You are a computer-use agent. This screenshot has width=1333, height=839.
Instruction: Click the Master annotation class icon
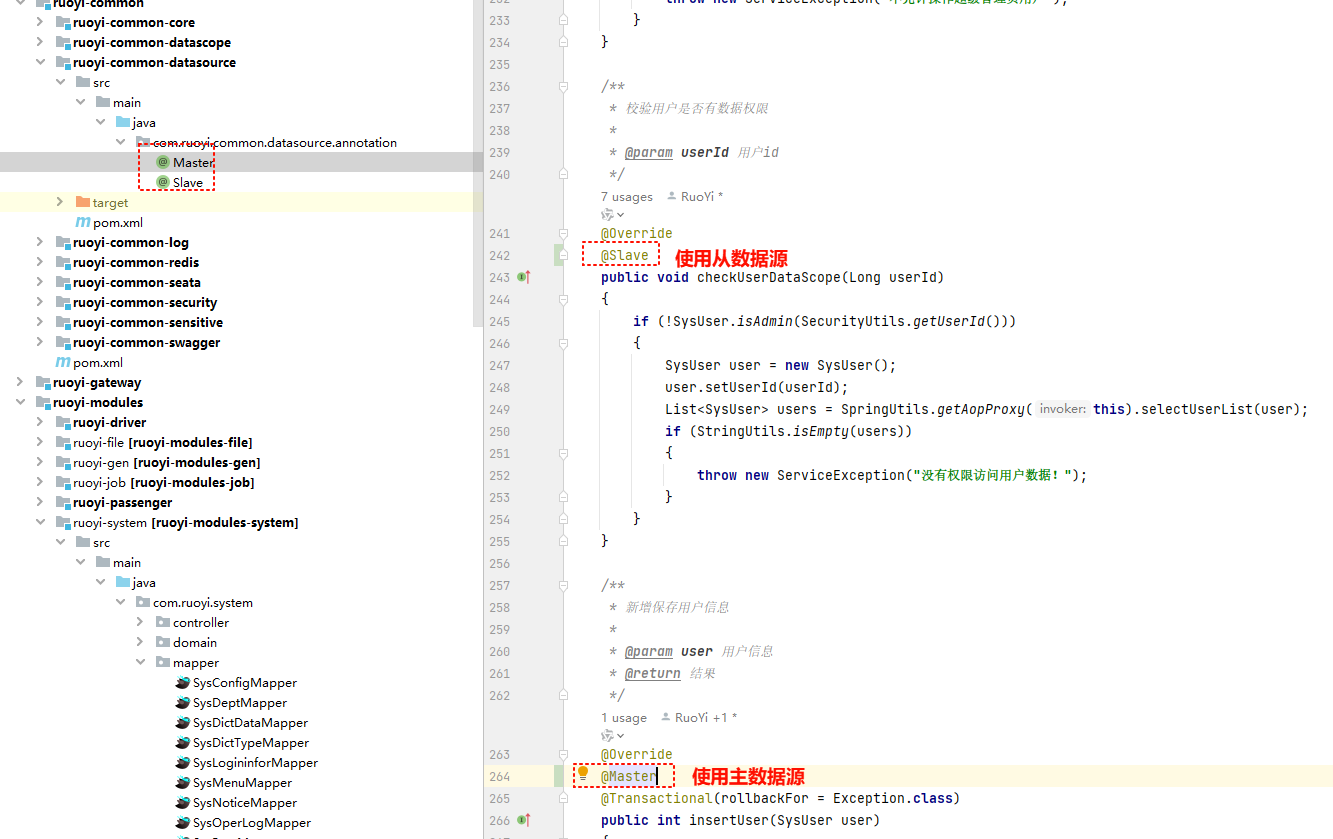click(x=163, y=162)
